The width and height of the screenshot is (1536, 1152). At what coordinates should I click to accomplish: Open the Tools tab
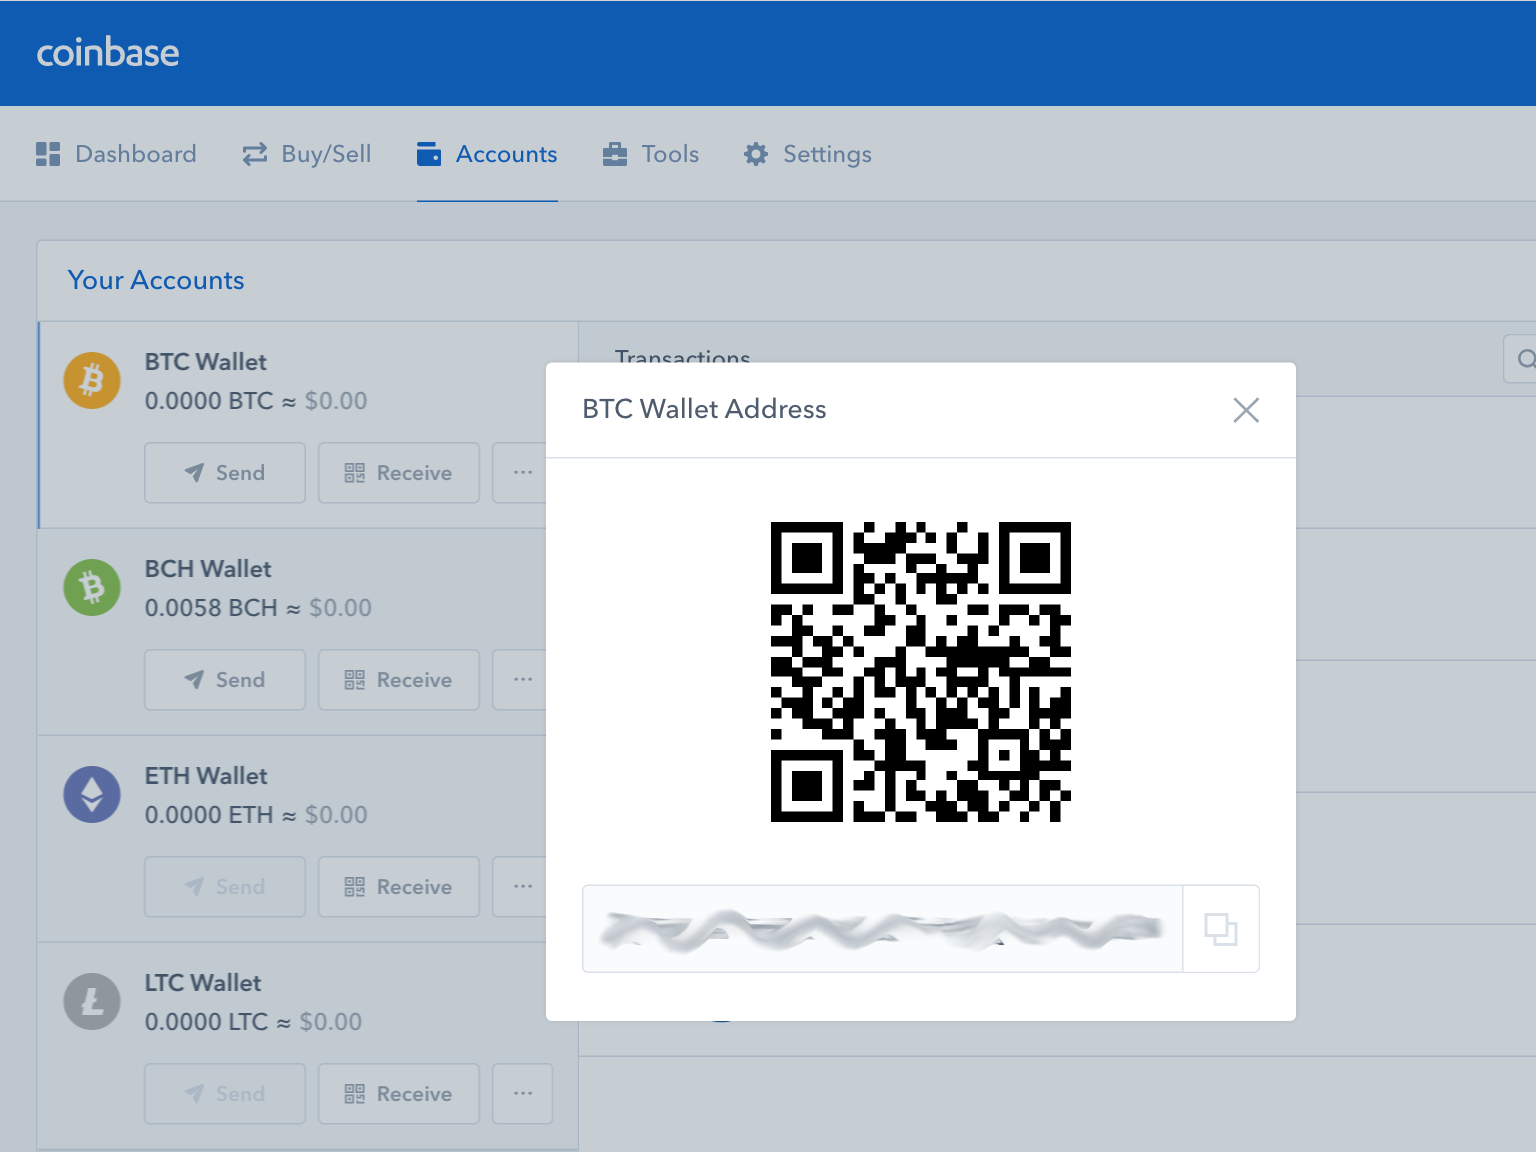point(651,154)
